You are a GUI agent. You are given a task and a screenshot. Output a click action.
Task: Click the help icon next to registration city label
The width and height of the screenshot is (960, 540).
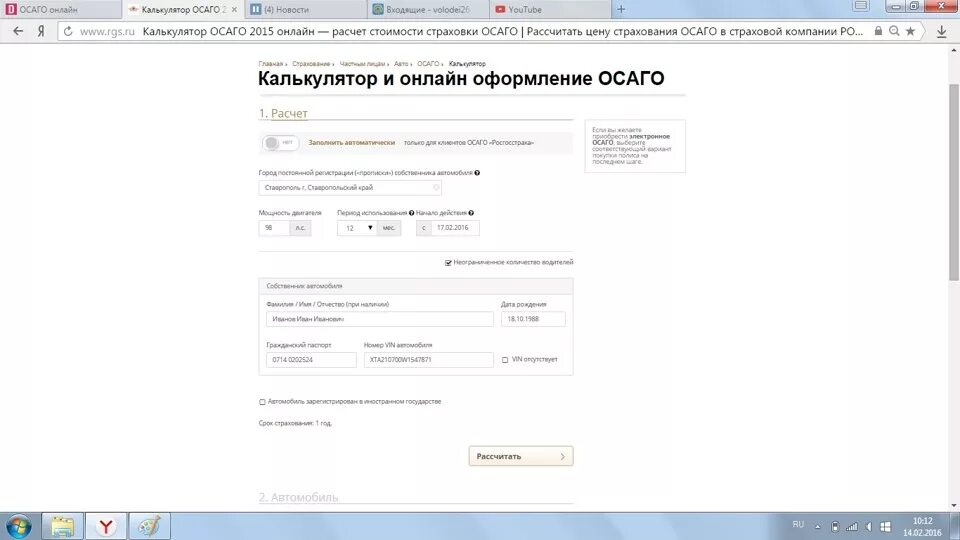point(477,173)
